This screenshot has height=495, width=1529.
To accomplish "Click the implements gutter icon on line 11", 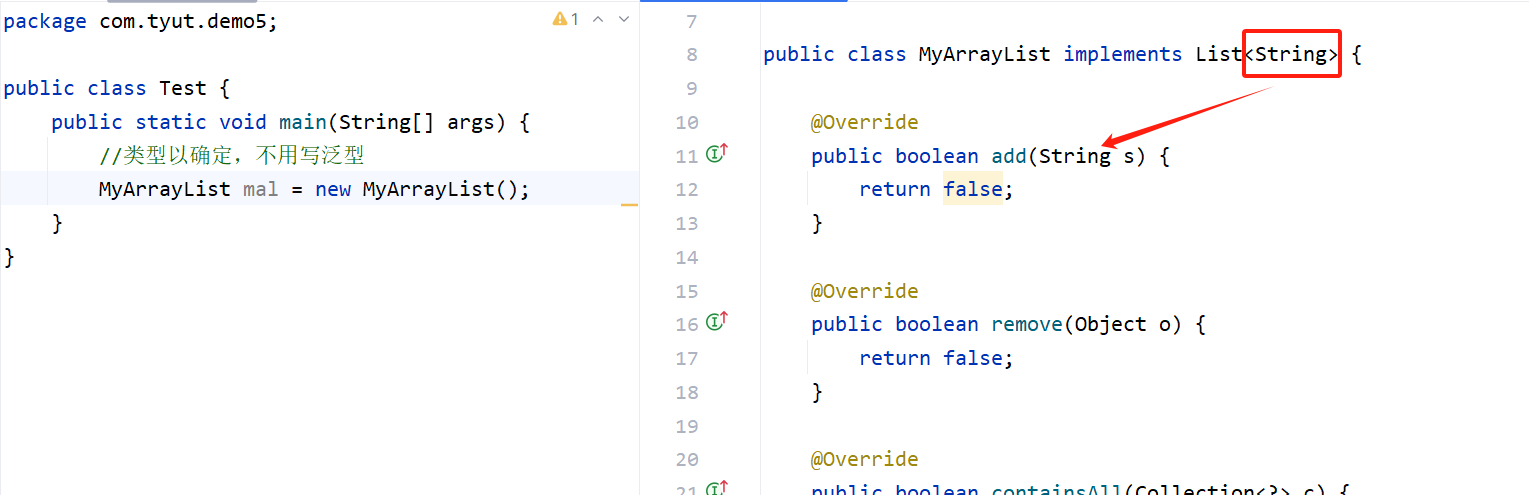I will pos(716,154).
